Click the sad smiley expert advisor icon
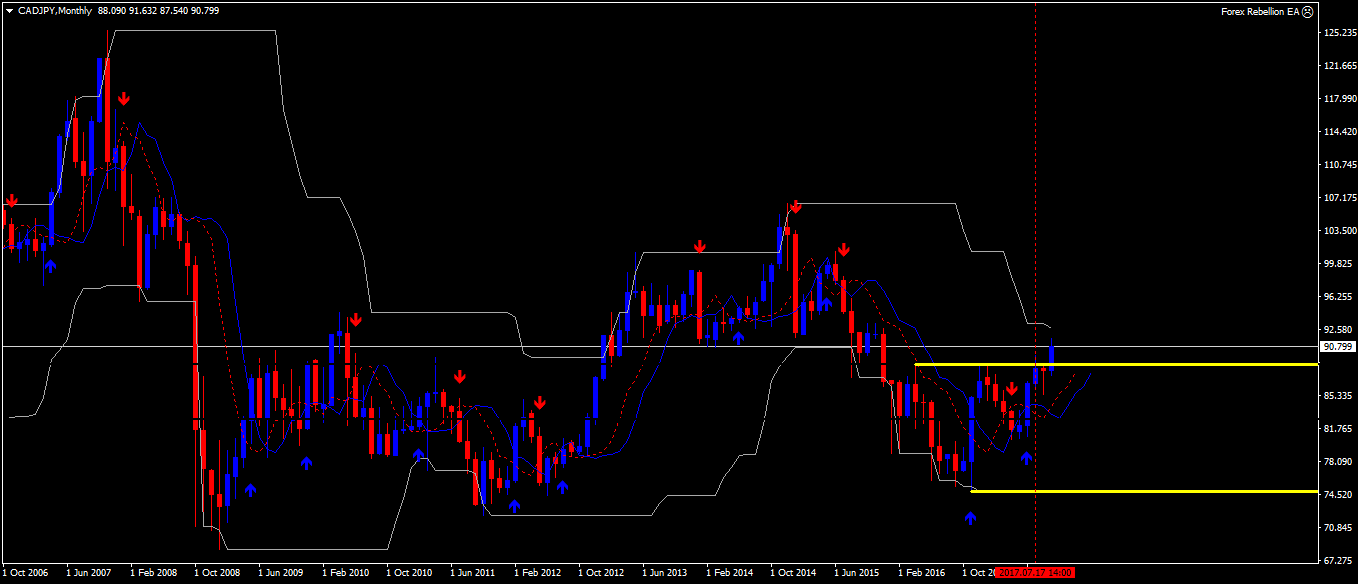1358x584 pixels. click(x=1308, y=11)
